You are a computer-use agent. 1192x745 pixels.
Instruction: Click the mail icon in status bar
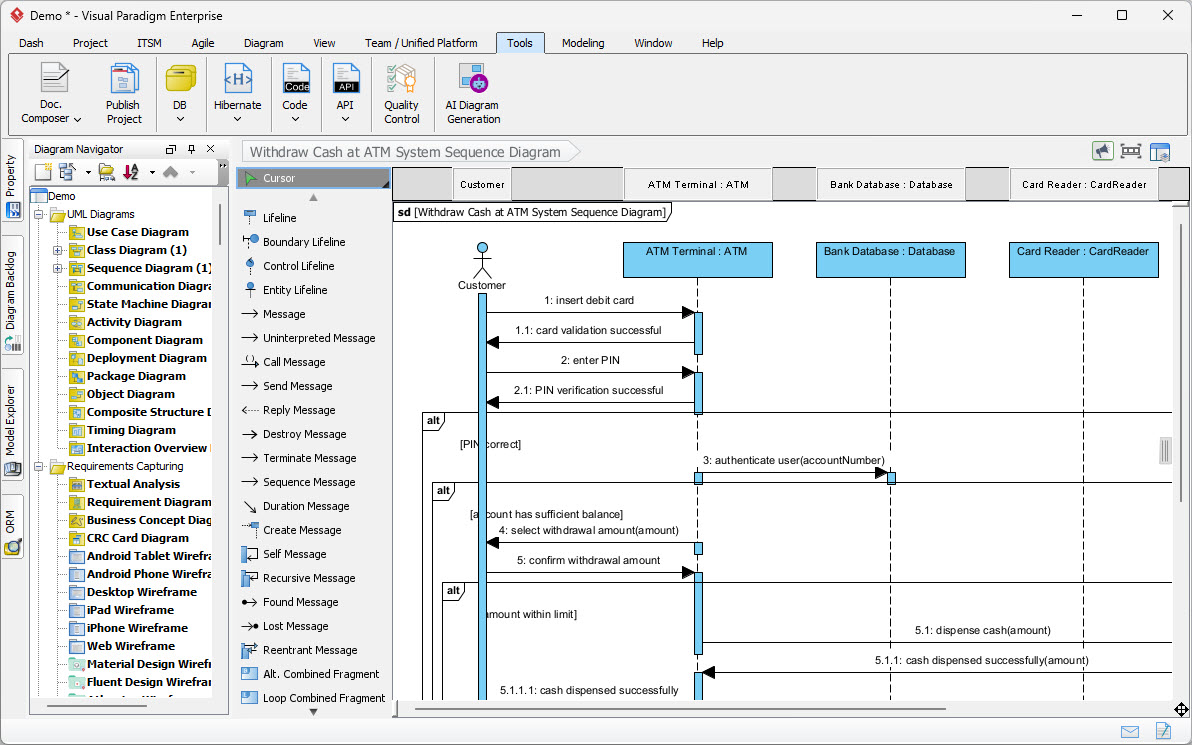[1130, 731]
